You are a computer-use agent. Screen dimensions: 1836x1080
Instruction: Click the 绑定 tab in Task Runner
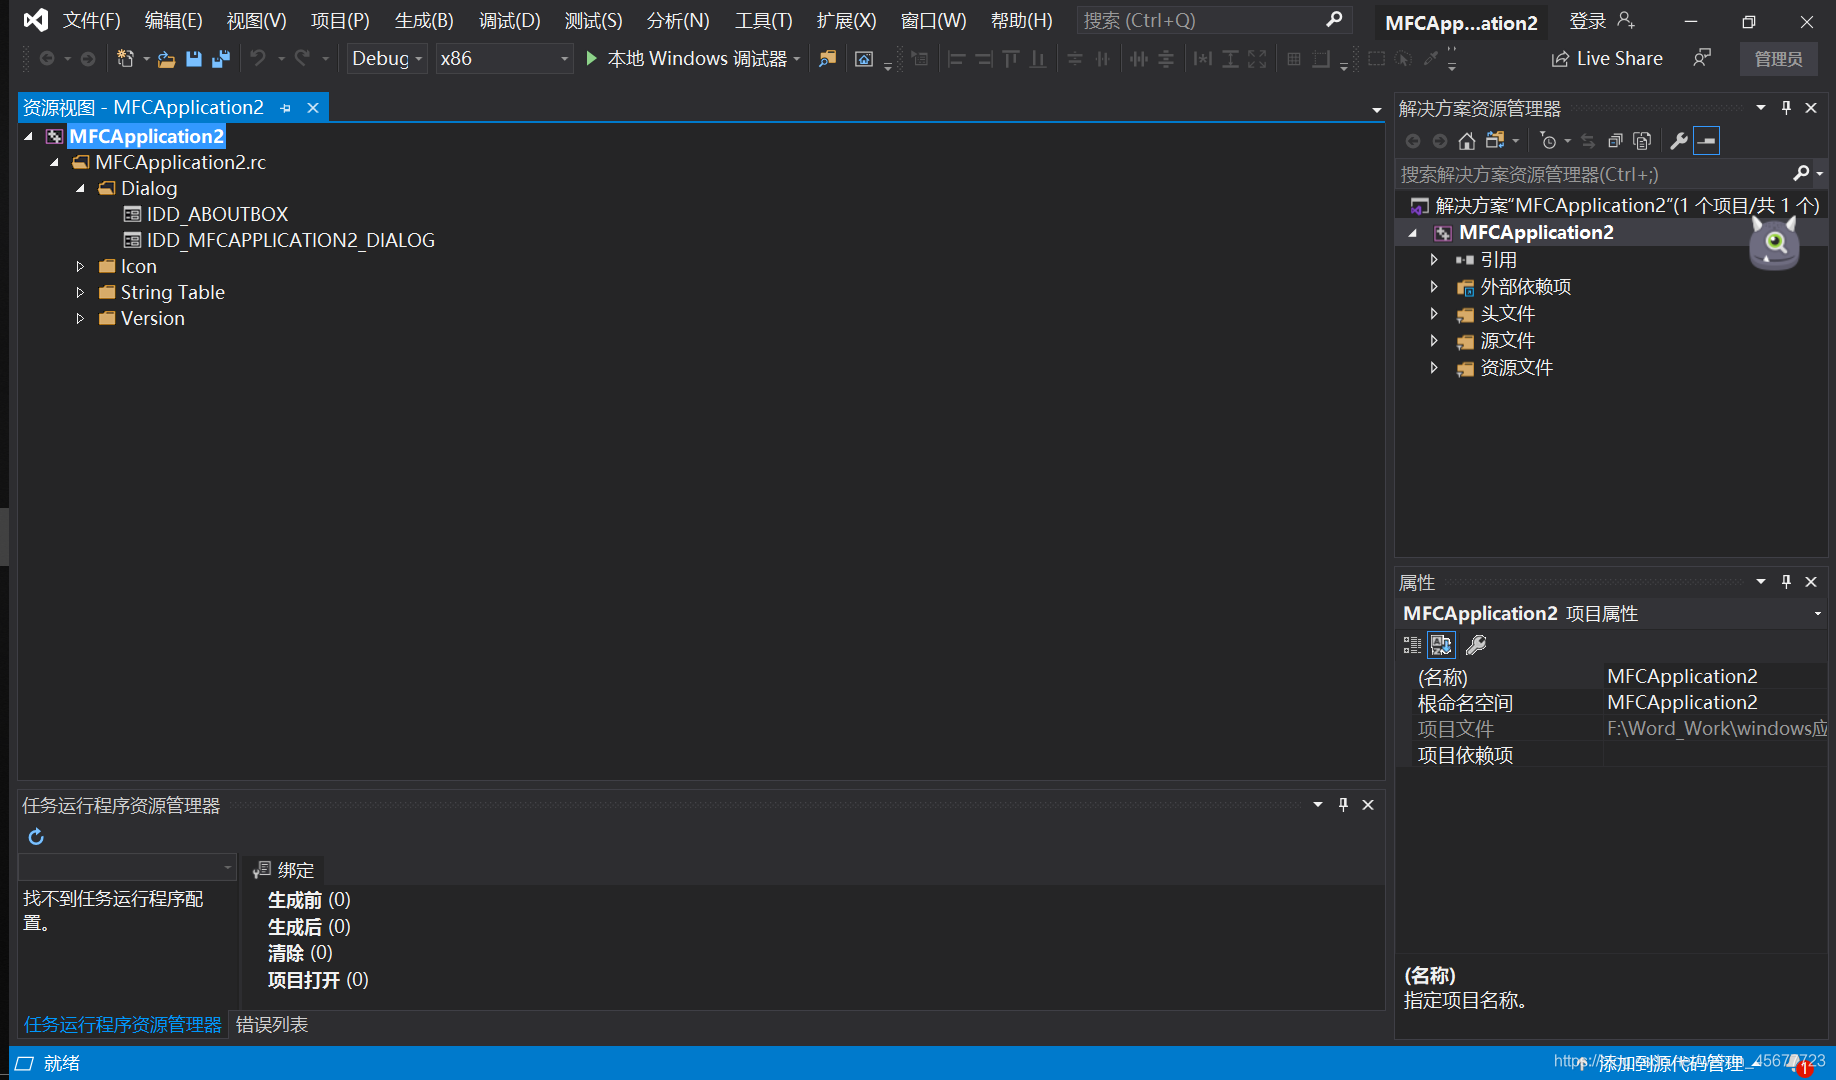coord(285,870)
